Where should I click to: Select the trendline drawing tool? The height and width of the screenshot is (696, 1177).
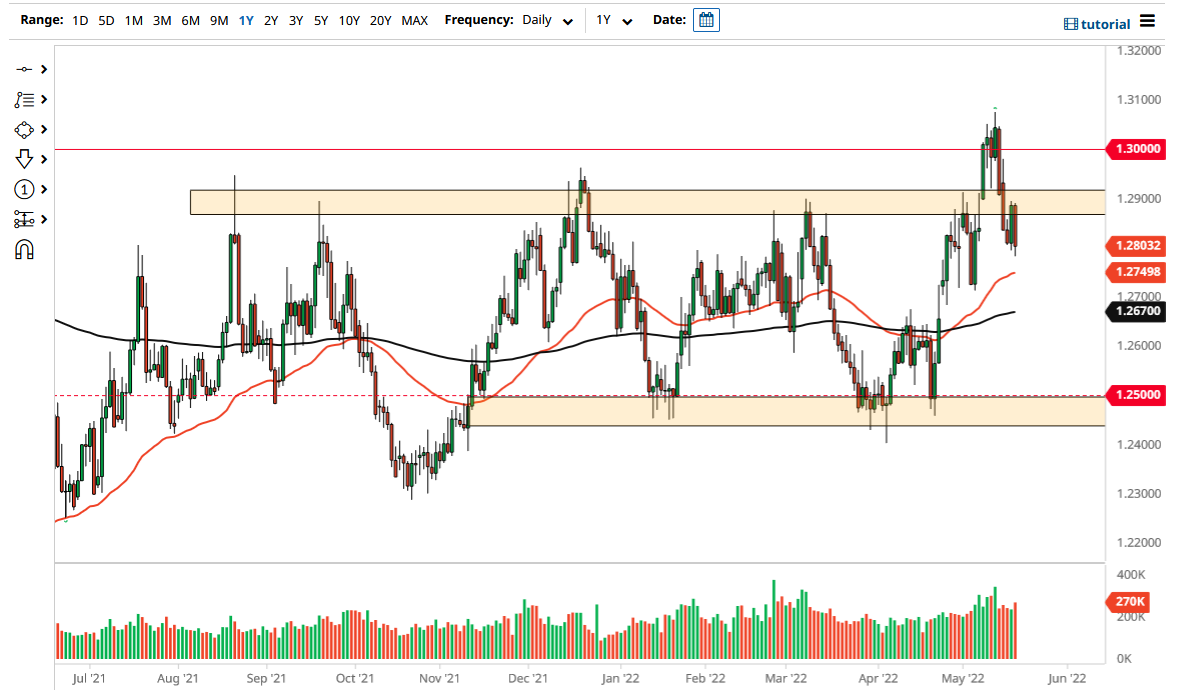tap(25, 69)
